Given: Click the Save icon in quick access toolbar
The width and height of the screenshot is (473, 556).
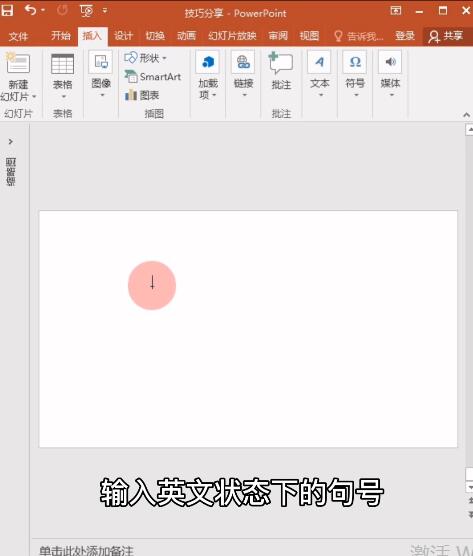Looking at the screenshot, I should (7, 10).
